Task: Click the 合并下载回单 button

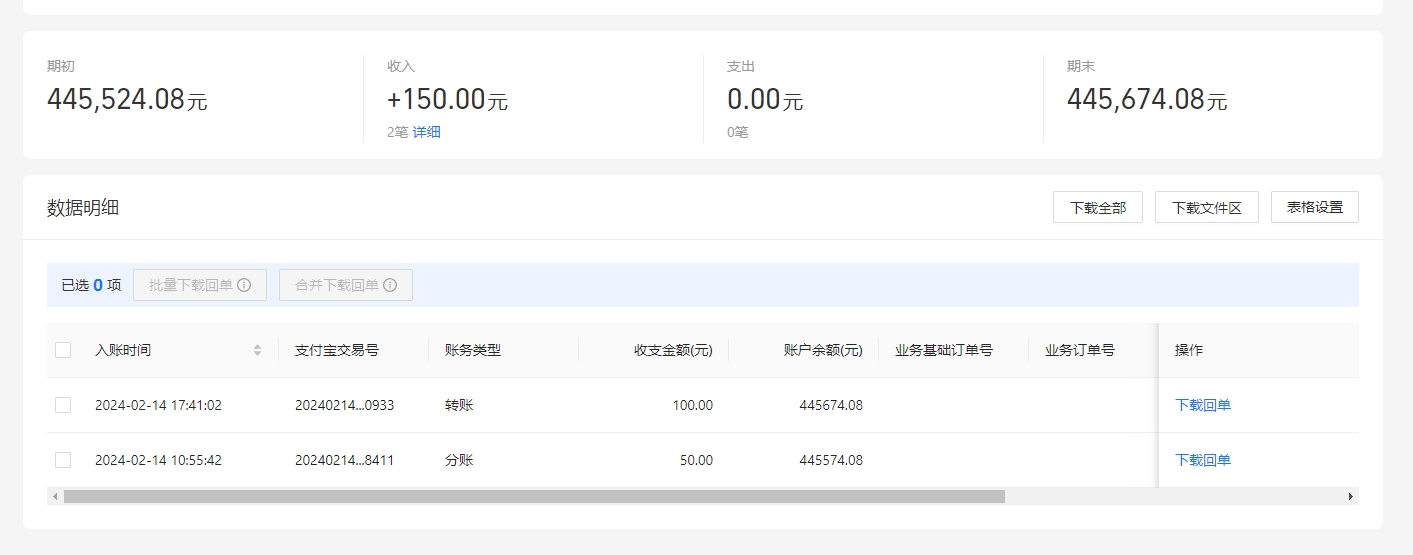Action: [x=346, y=285]
